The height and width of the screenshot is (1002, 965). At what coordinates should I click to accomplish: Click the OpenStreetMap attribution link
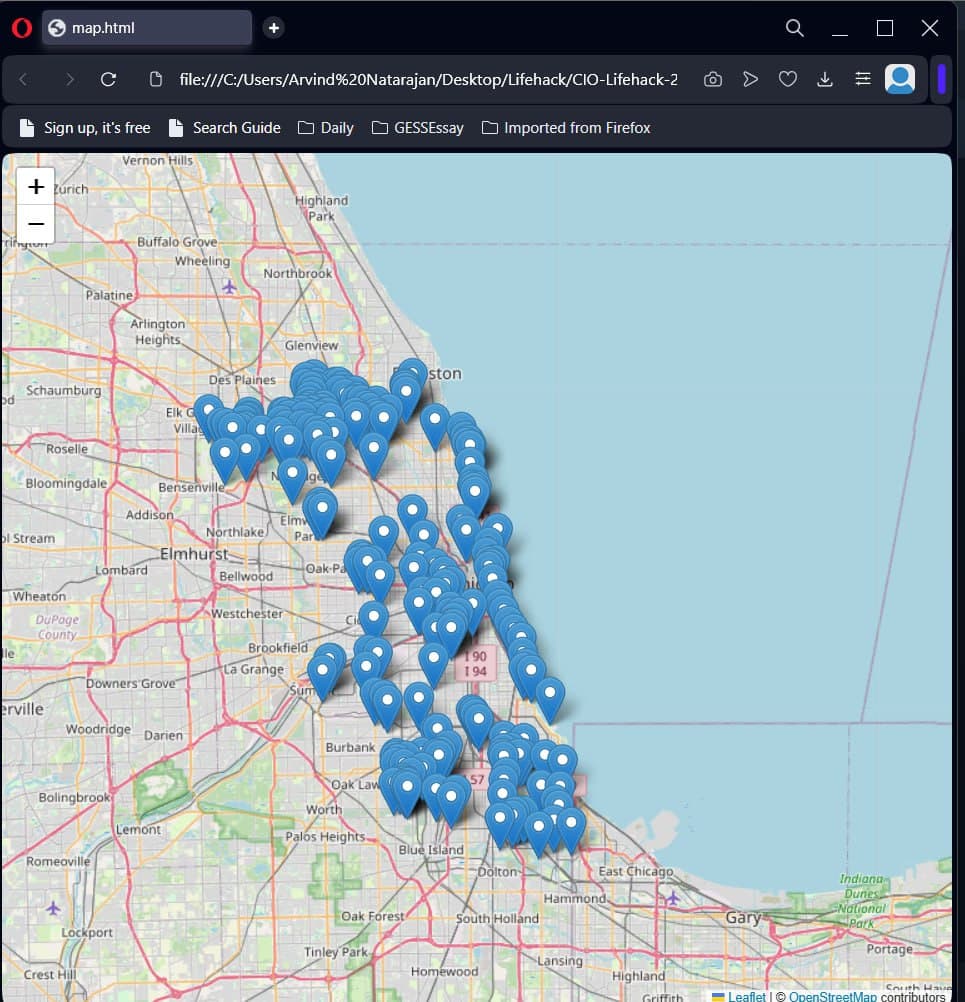[832, 996]
